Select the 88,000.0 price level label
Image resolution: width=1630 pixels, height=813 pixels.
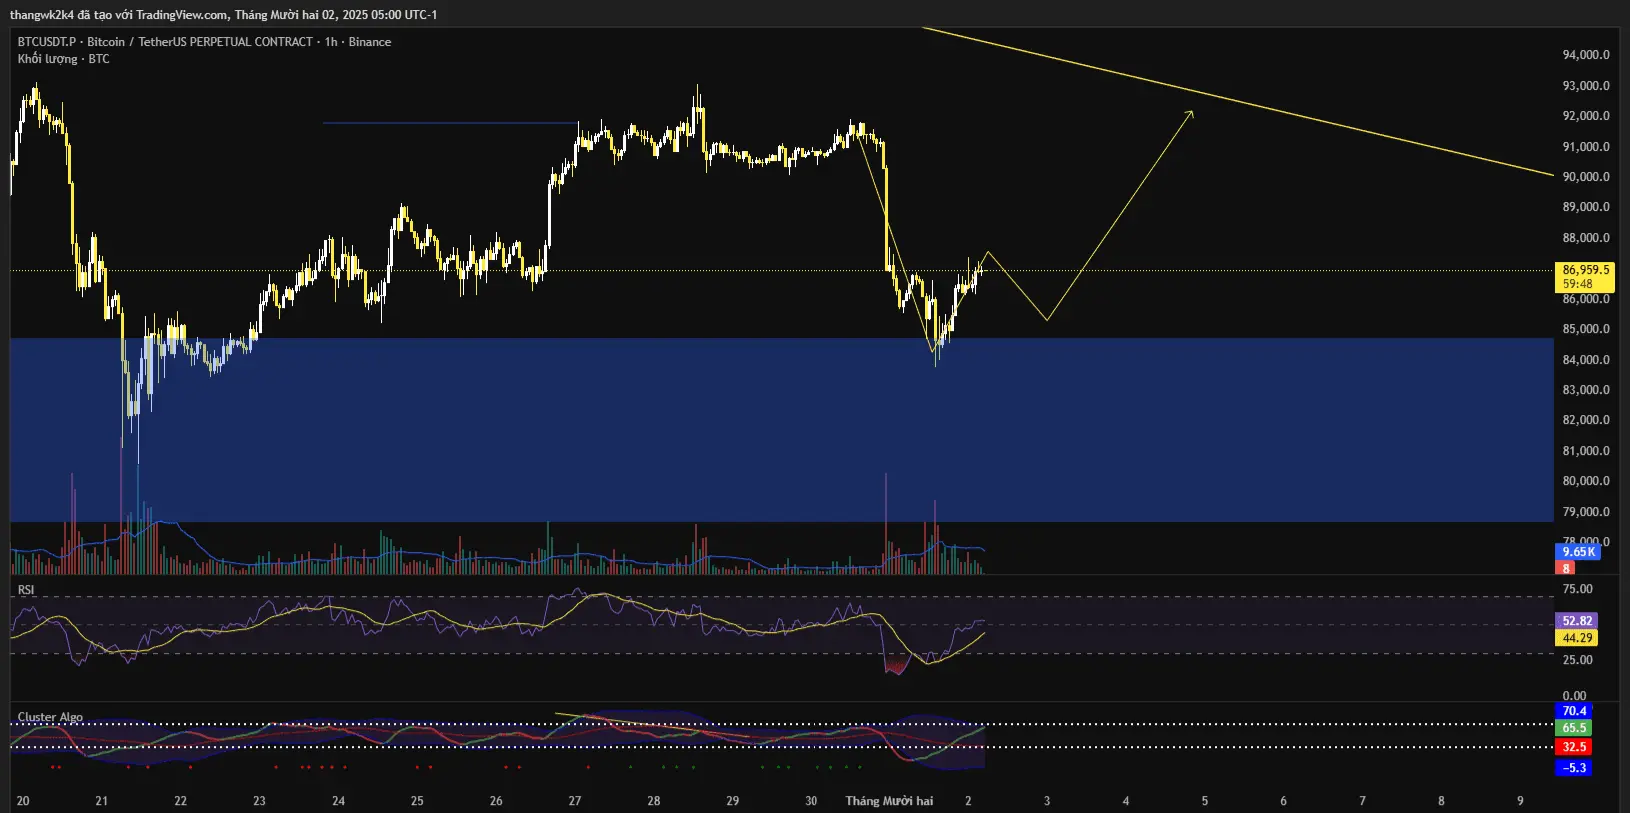click(x=1586, y=238)
